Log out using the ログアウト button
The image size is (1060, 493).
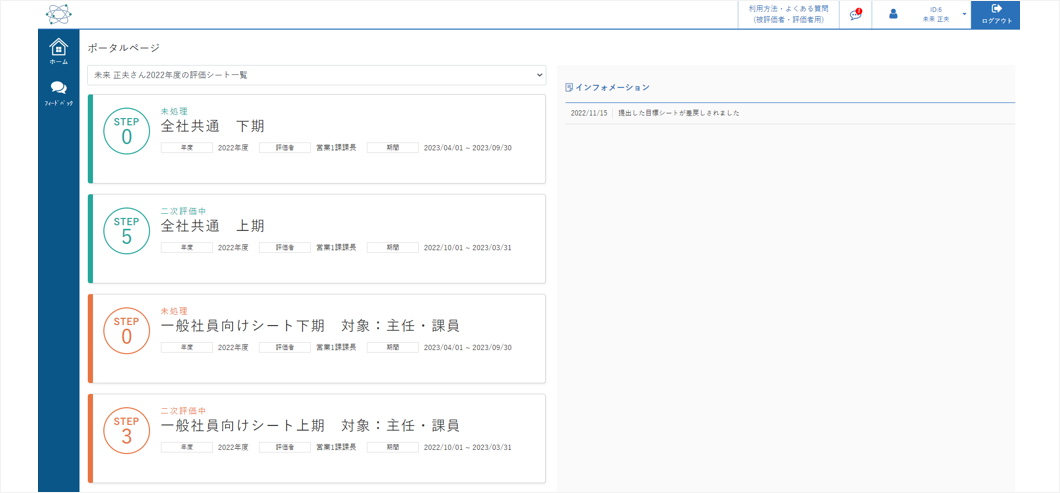[995, 14]
